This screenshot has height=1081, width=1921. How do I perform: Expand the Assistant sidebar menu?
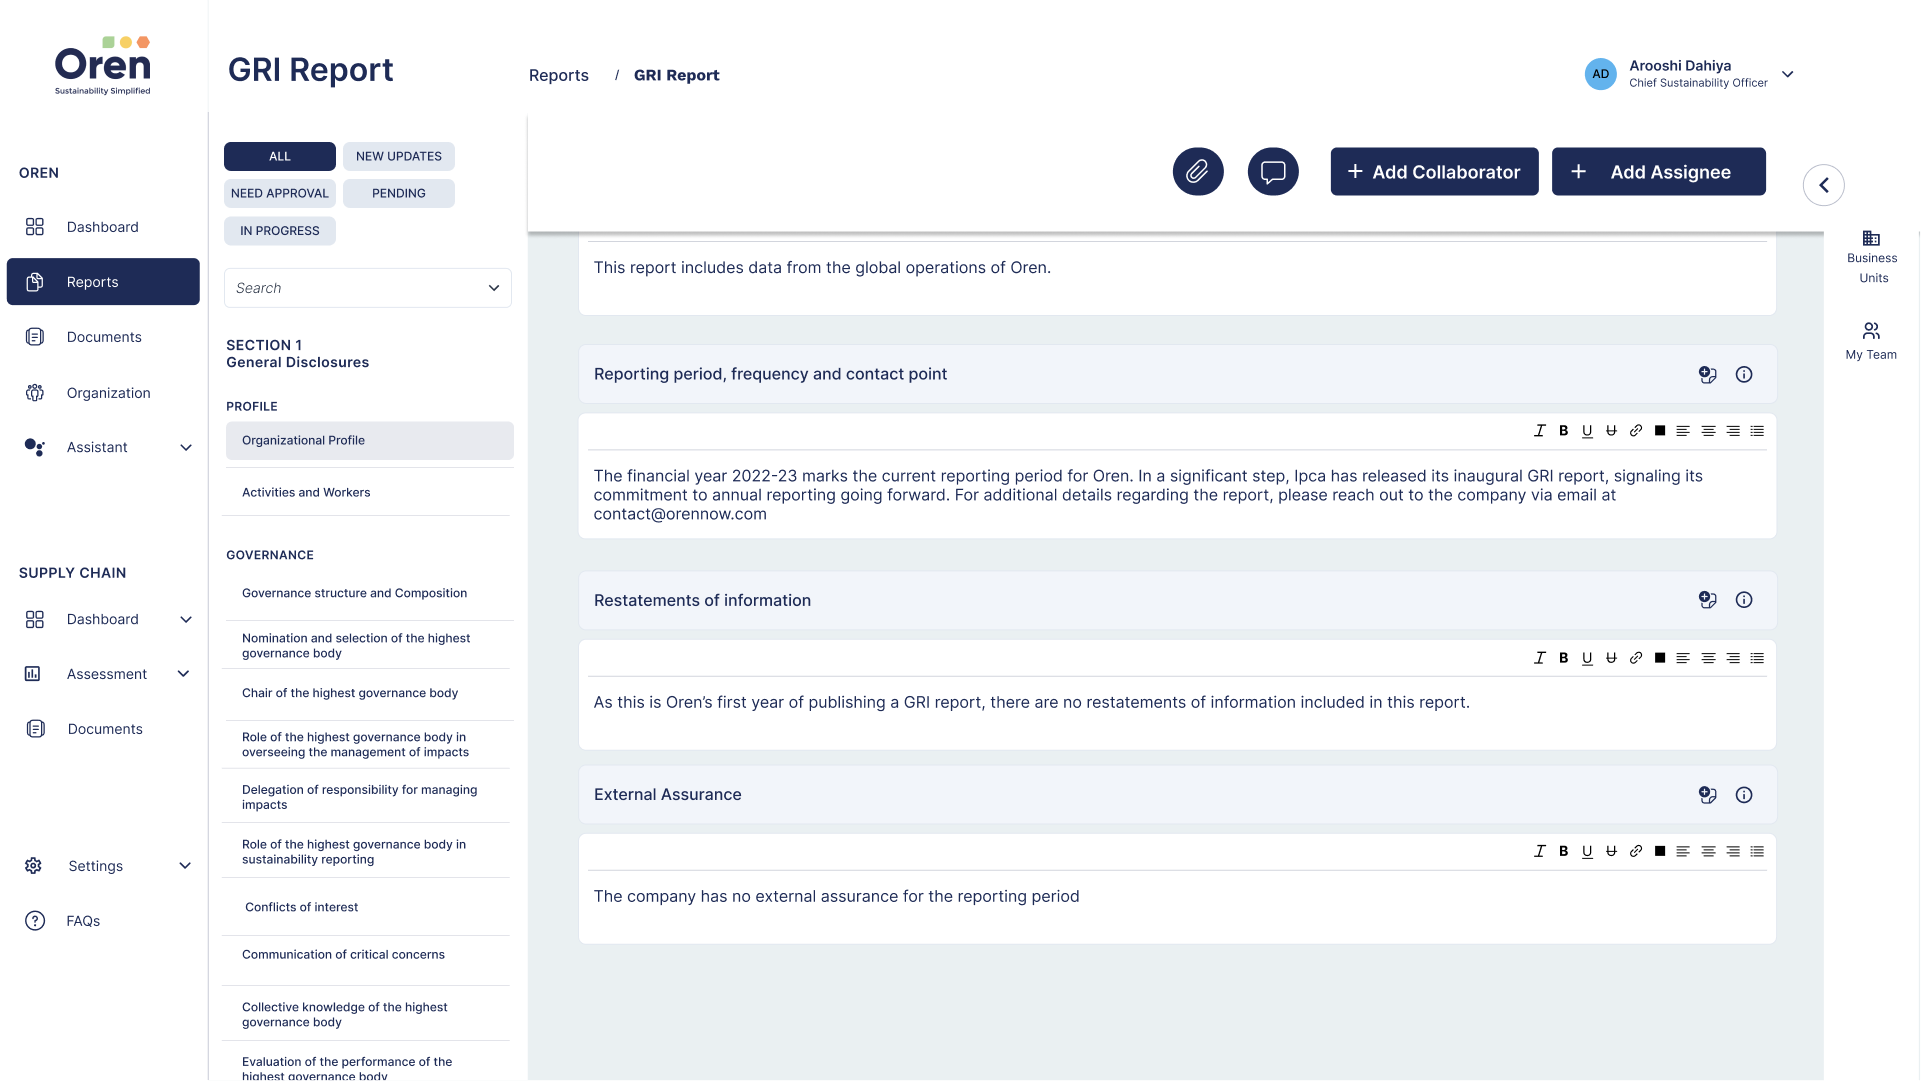(x=186, y=447)
